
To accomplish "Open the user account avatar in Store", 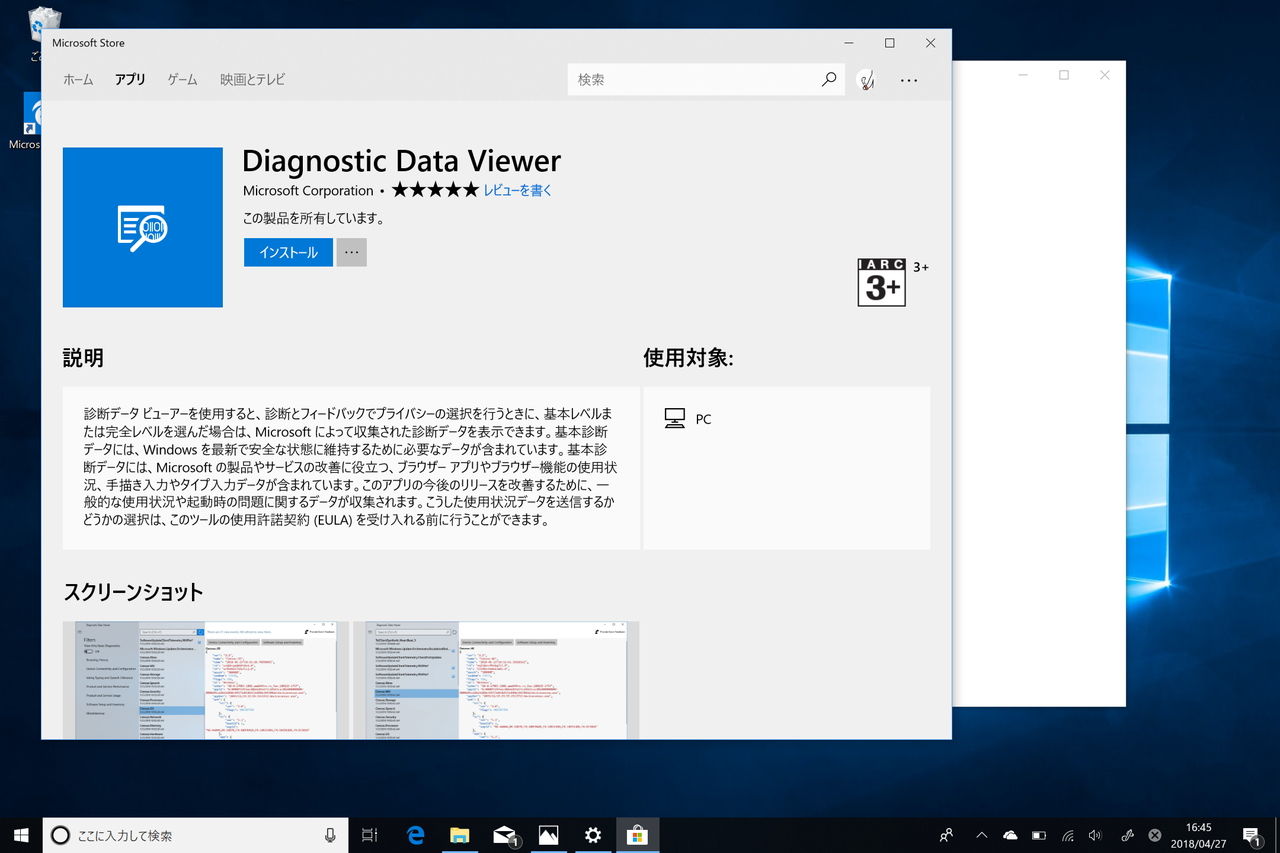I will pos(866,80).
